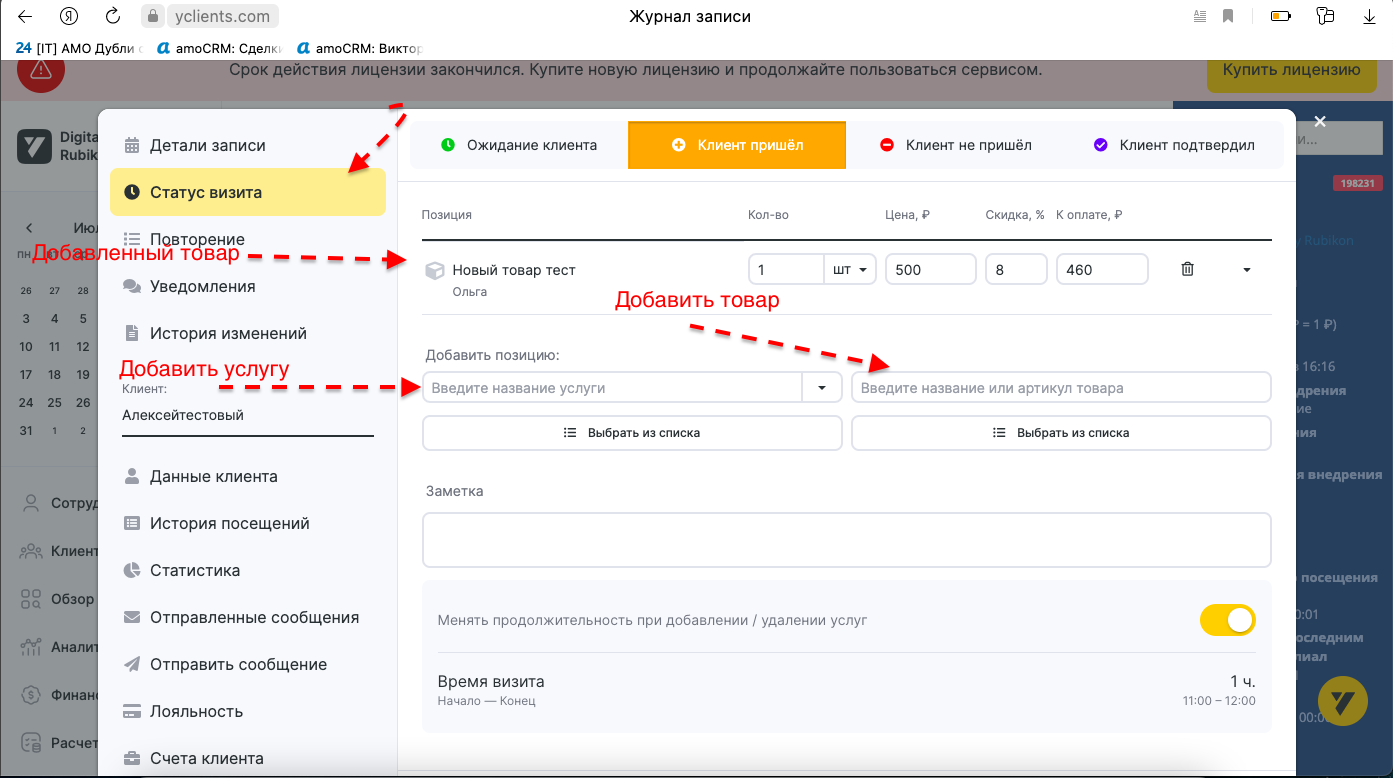This screenshot has height=778, width=1393.
Task: Open the шт unit dropdown
Action: 850,269
